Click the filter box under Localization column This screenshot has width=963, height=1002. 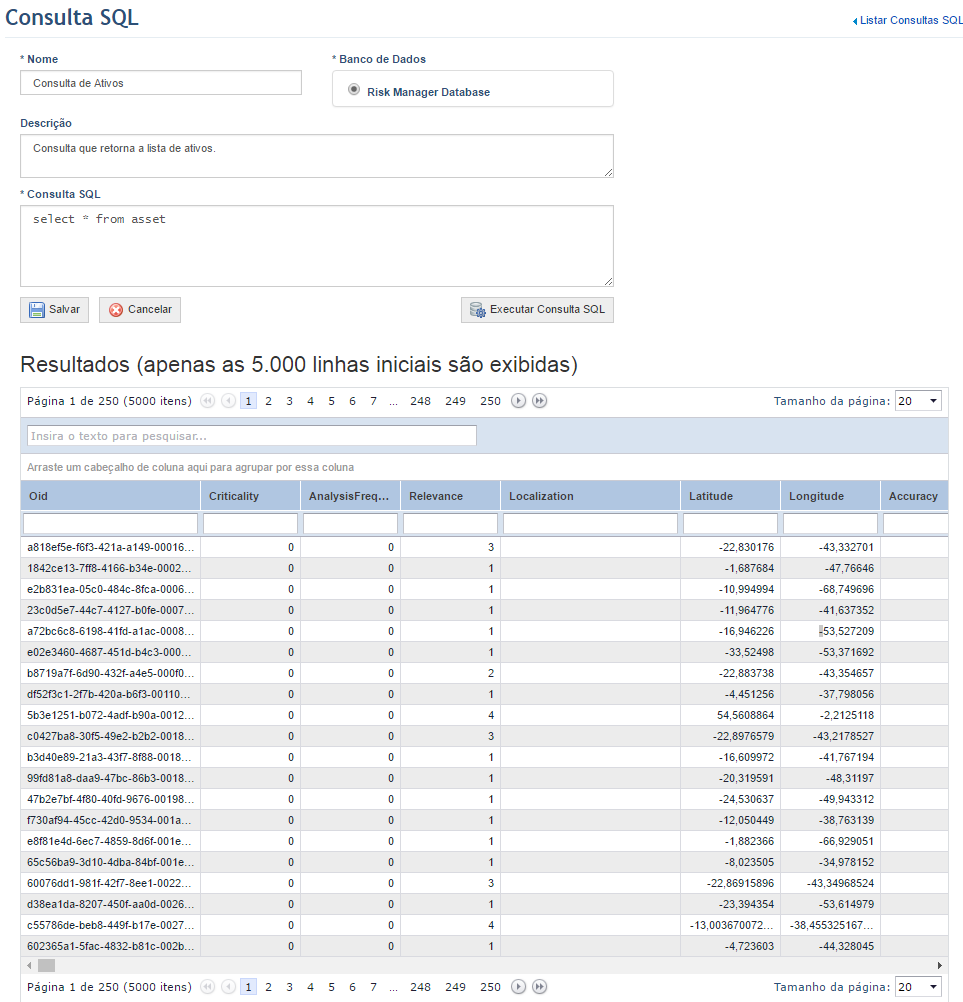[x=590, y=523]
